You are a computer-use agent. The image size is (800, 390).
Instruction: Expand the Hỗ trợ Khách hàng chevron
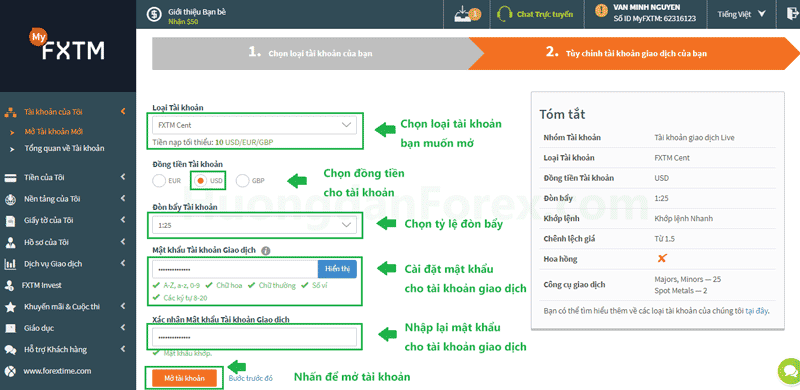[x=123, y=349]
